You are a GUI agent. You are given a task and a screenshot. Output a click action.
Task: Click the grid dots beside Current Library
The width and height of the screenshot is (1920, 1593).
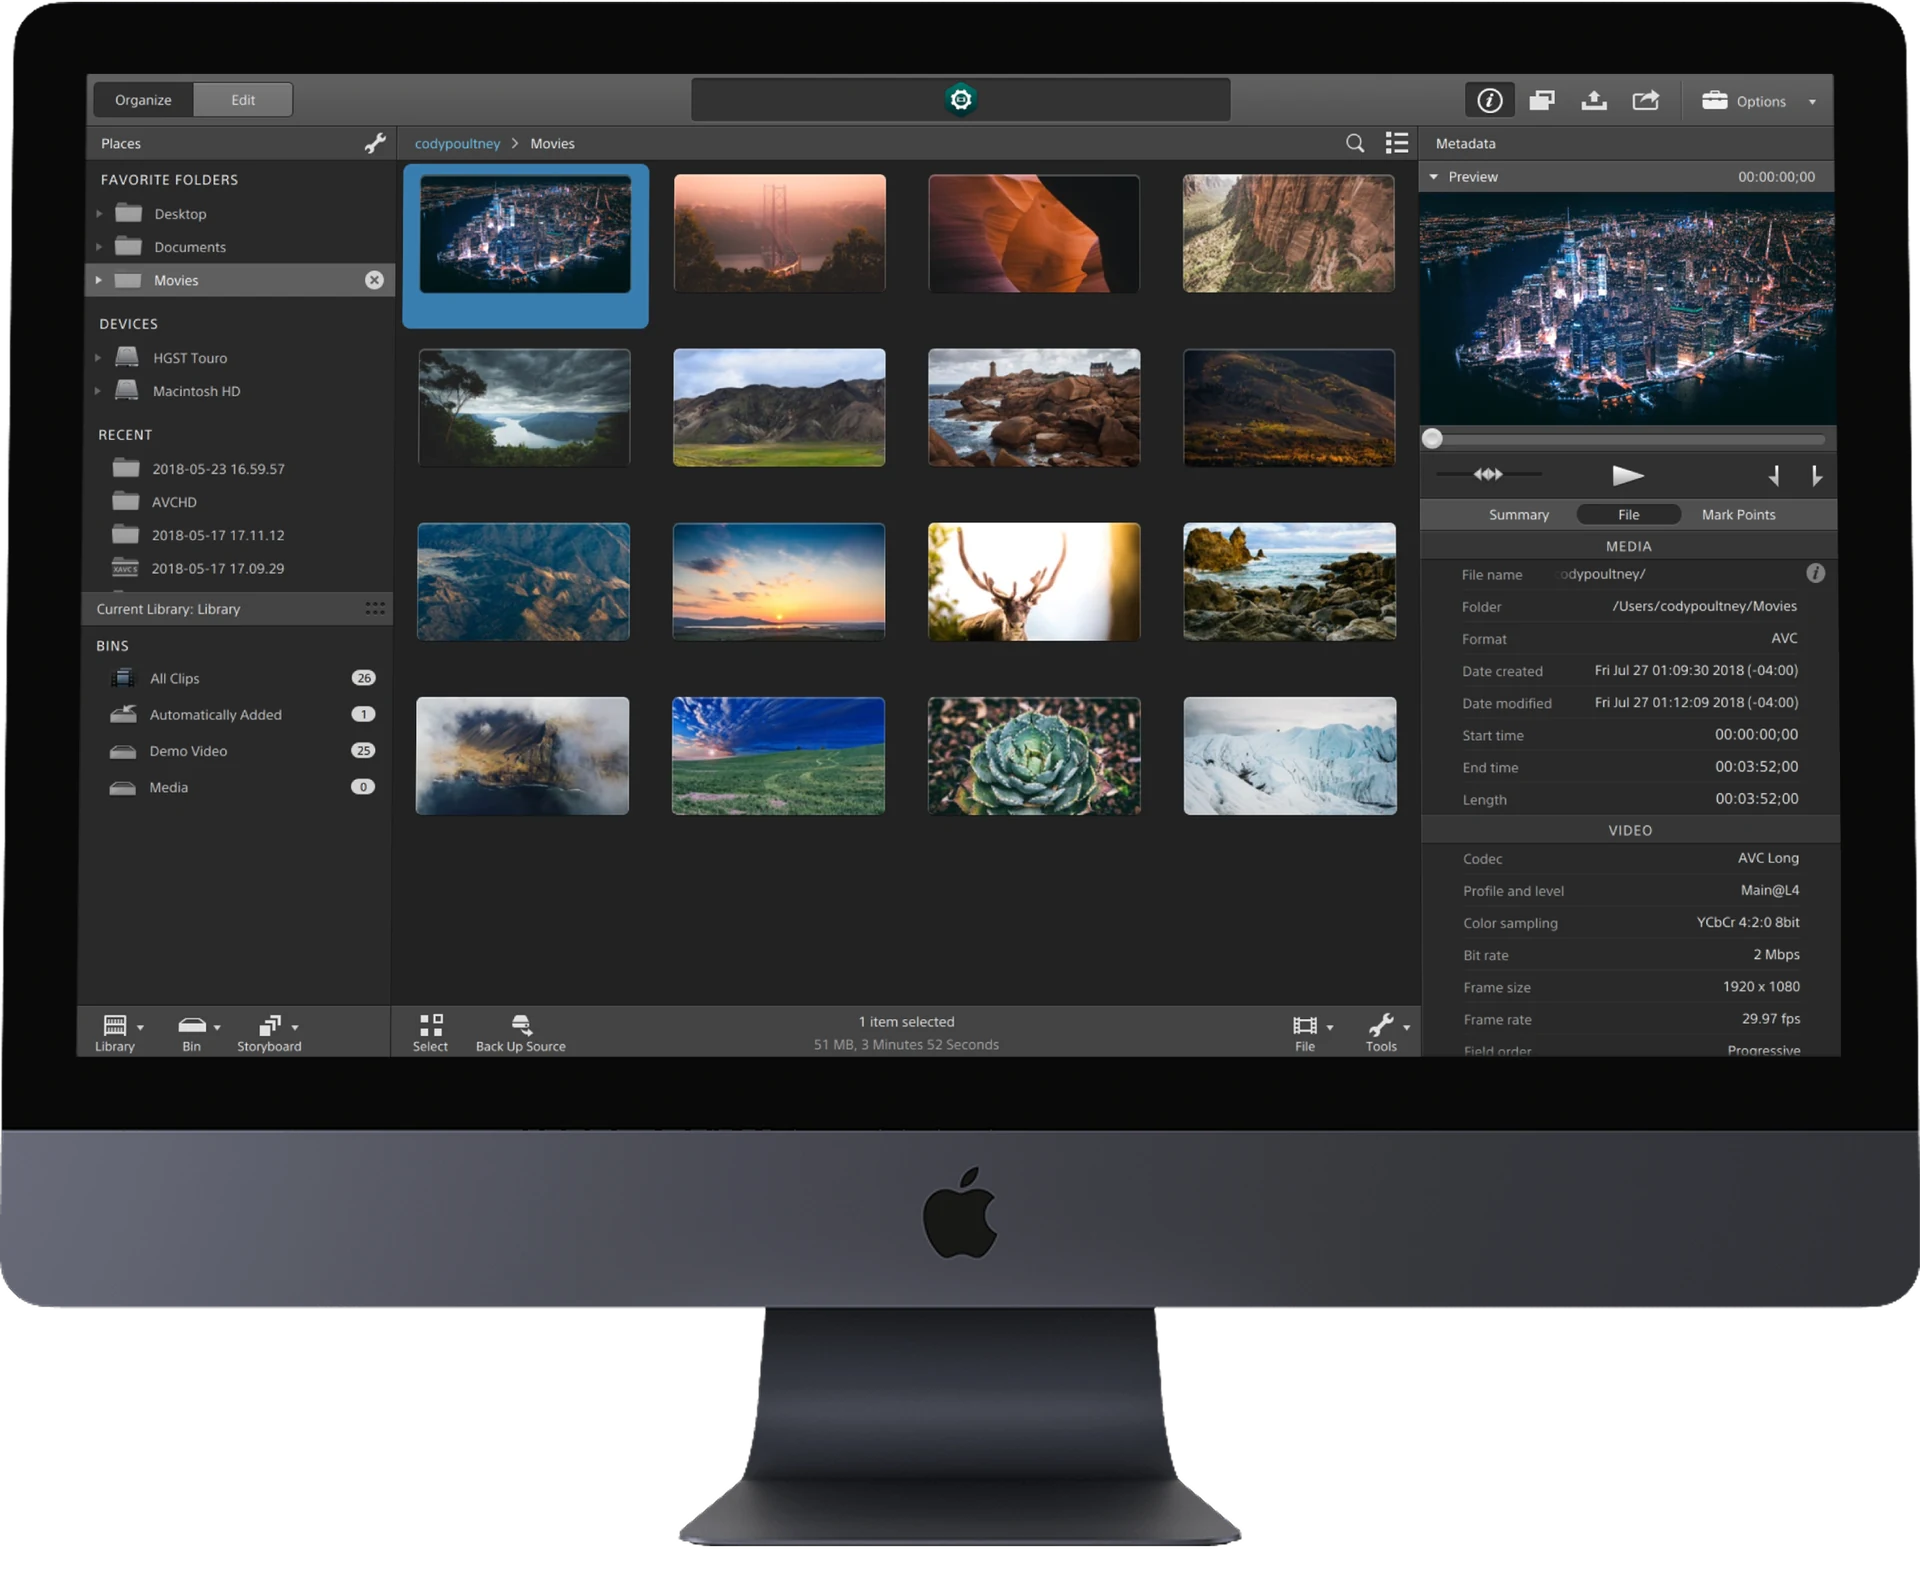point(375,608)
